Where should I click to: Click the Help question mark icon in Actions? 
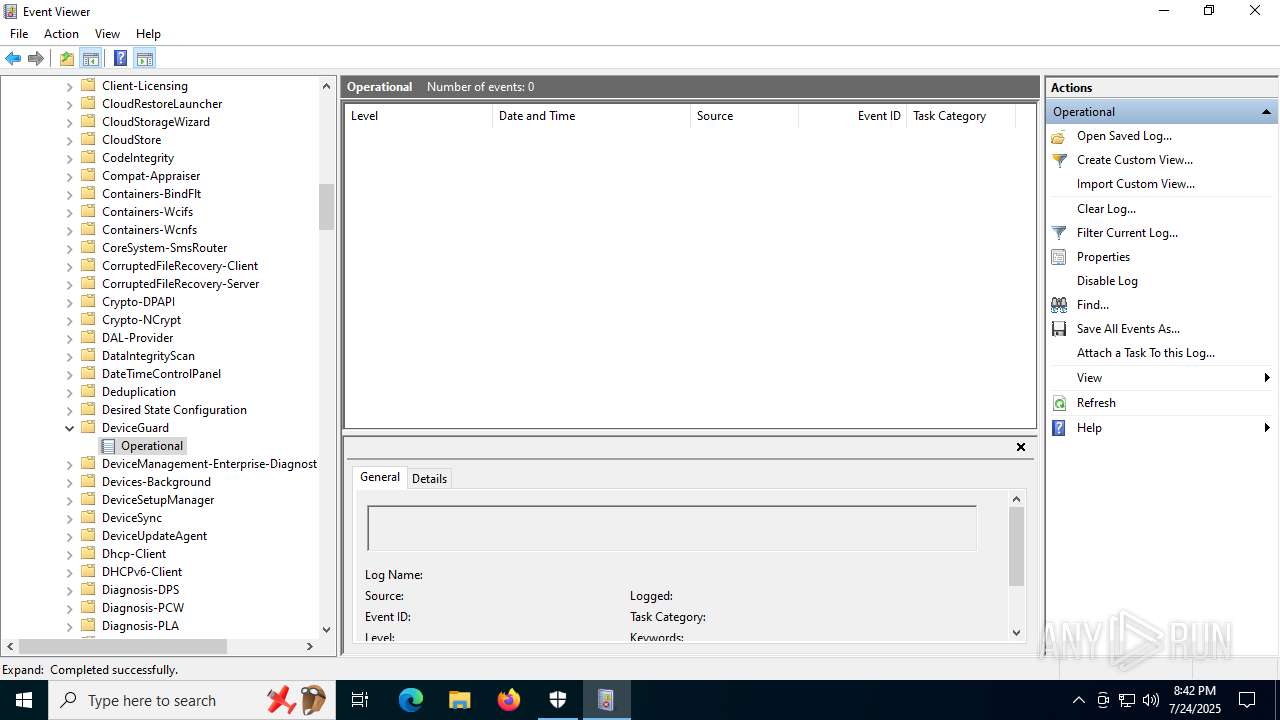point(1059,428)
